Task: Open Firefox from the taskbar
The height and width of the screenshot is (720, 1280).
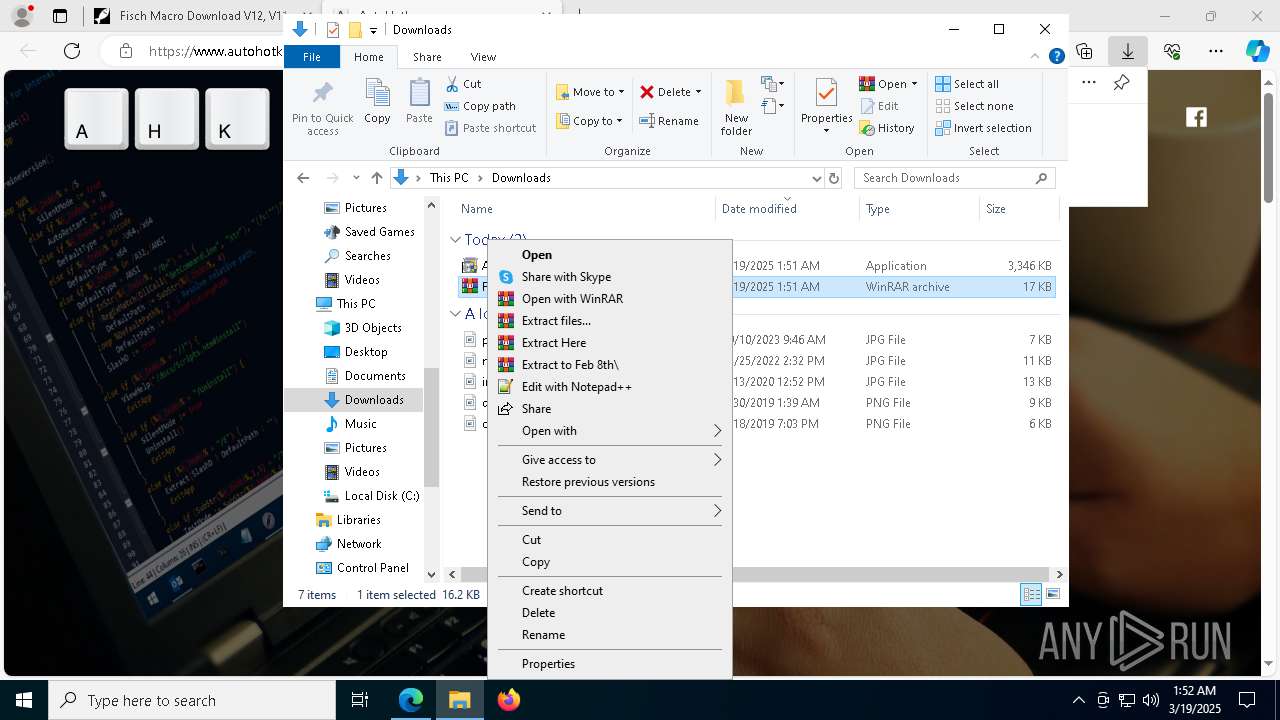Action: pyautogui.click(x=508, y=700)
